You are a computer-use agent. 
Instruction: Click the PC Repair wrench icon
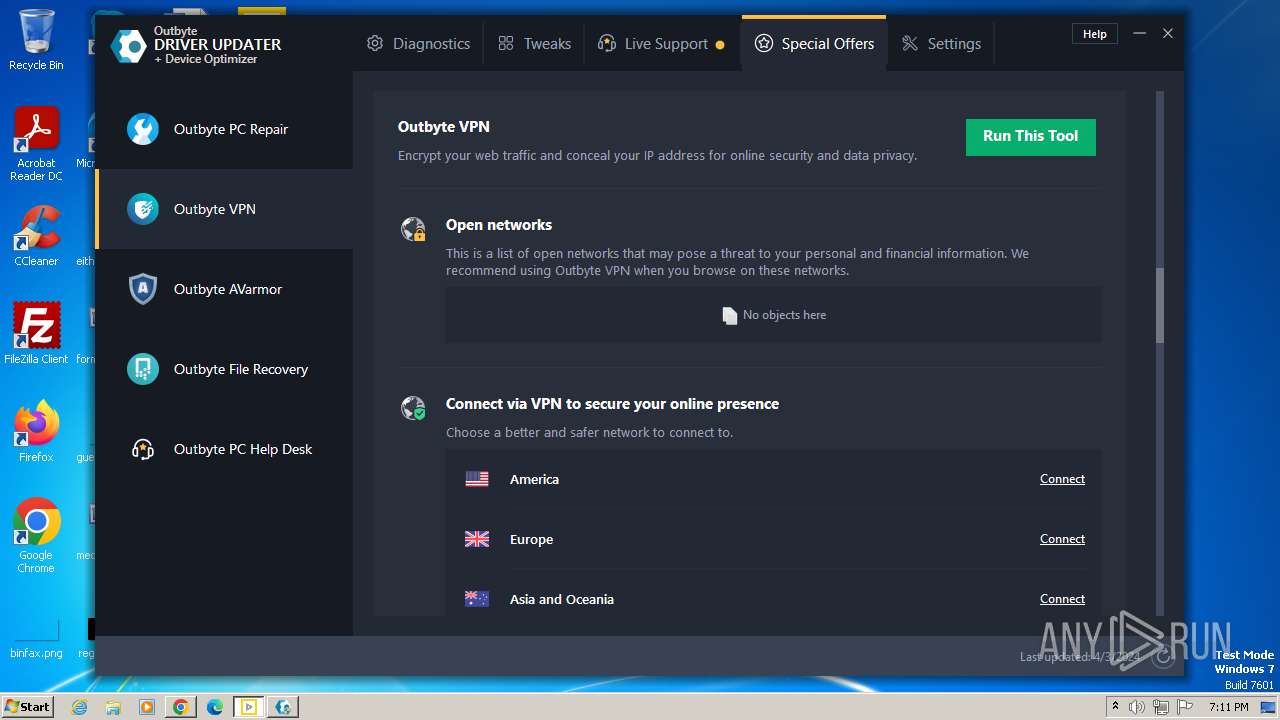(x=143, y=129)
